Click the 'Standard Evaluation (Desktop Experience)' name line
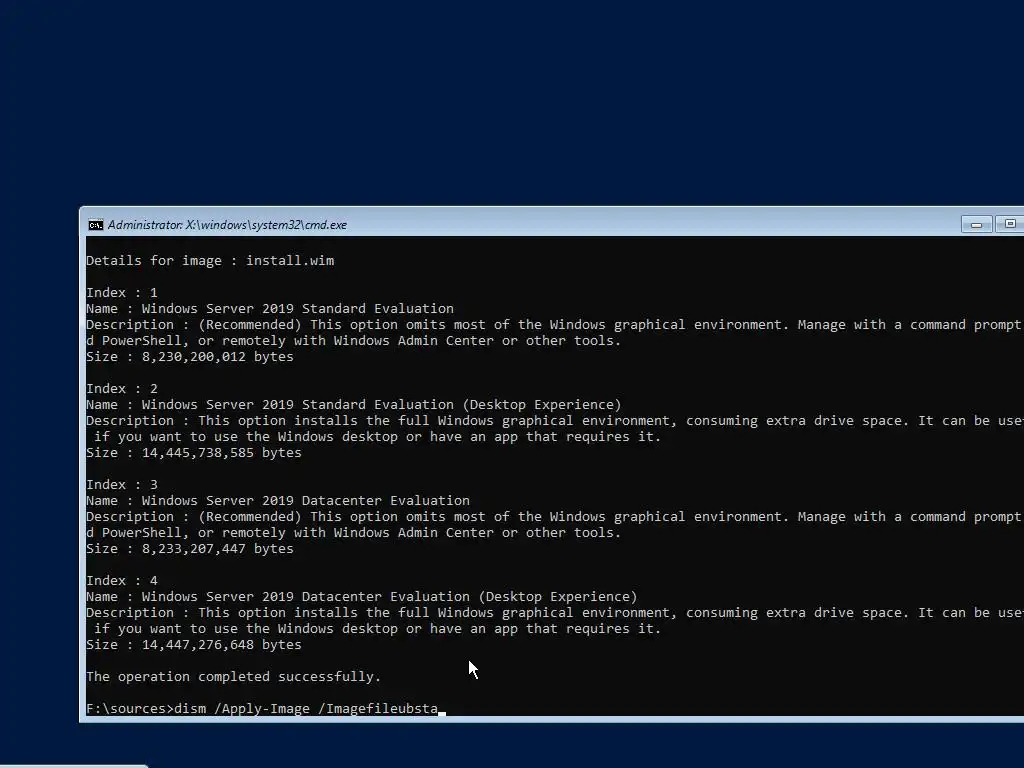This screenshot has width=1024, height=768. (x=354, y=404)
